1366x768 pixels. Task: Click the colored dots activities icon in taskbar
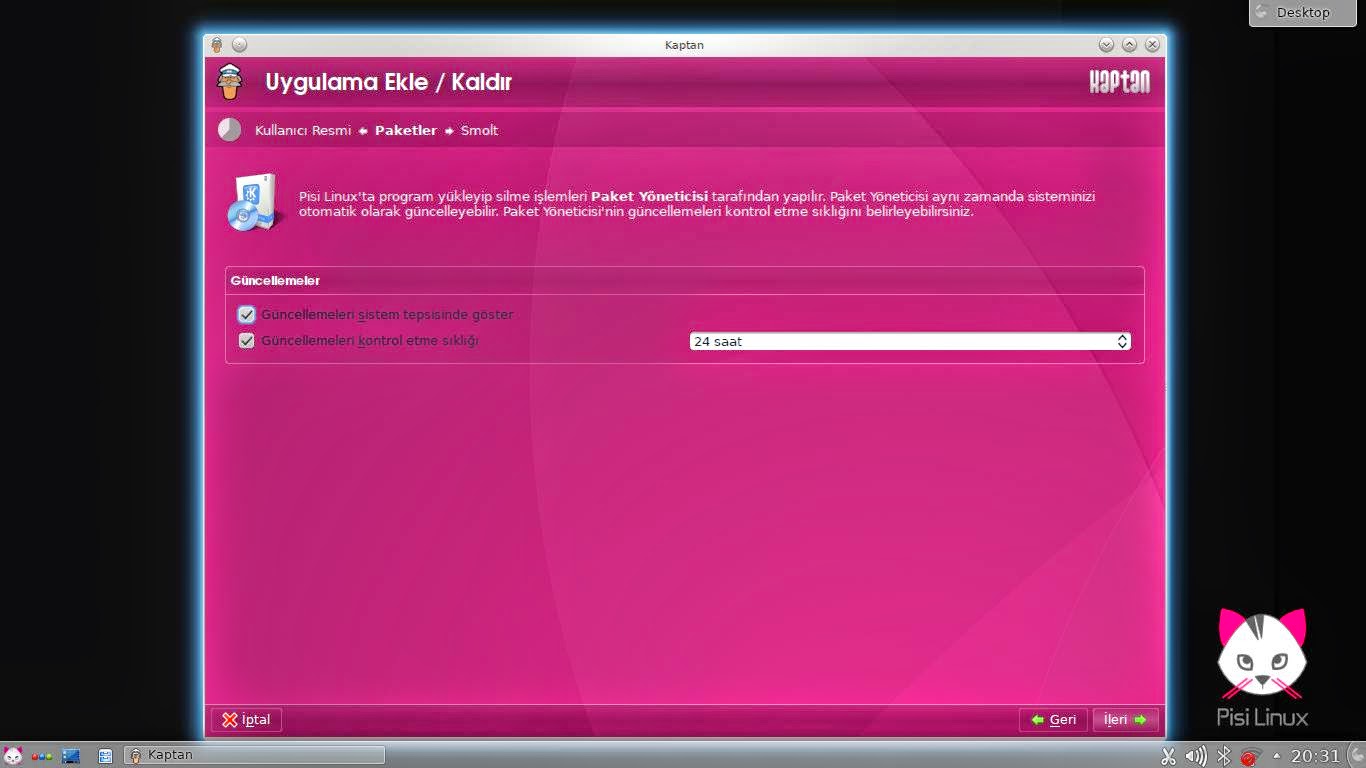[42, 756]
